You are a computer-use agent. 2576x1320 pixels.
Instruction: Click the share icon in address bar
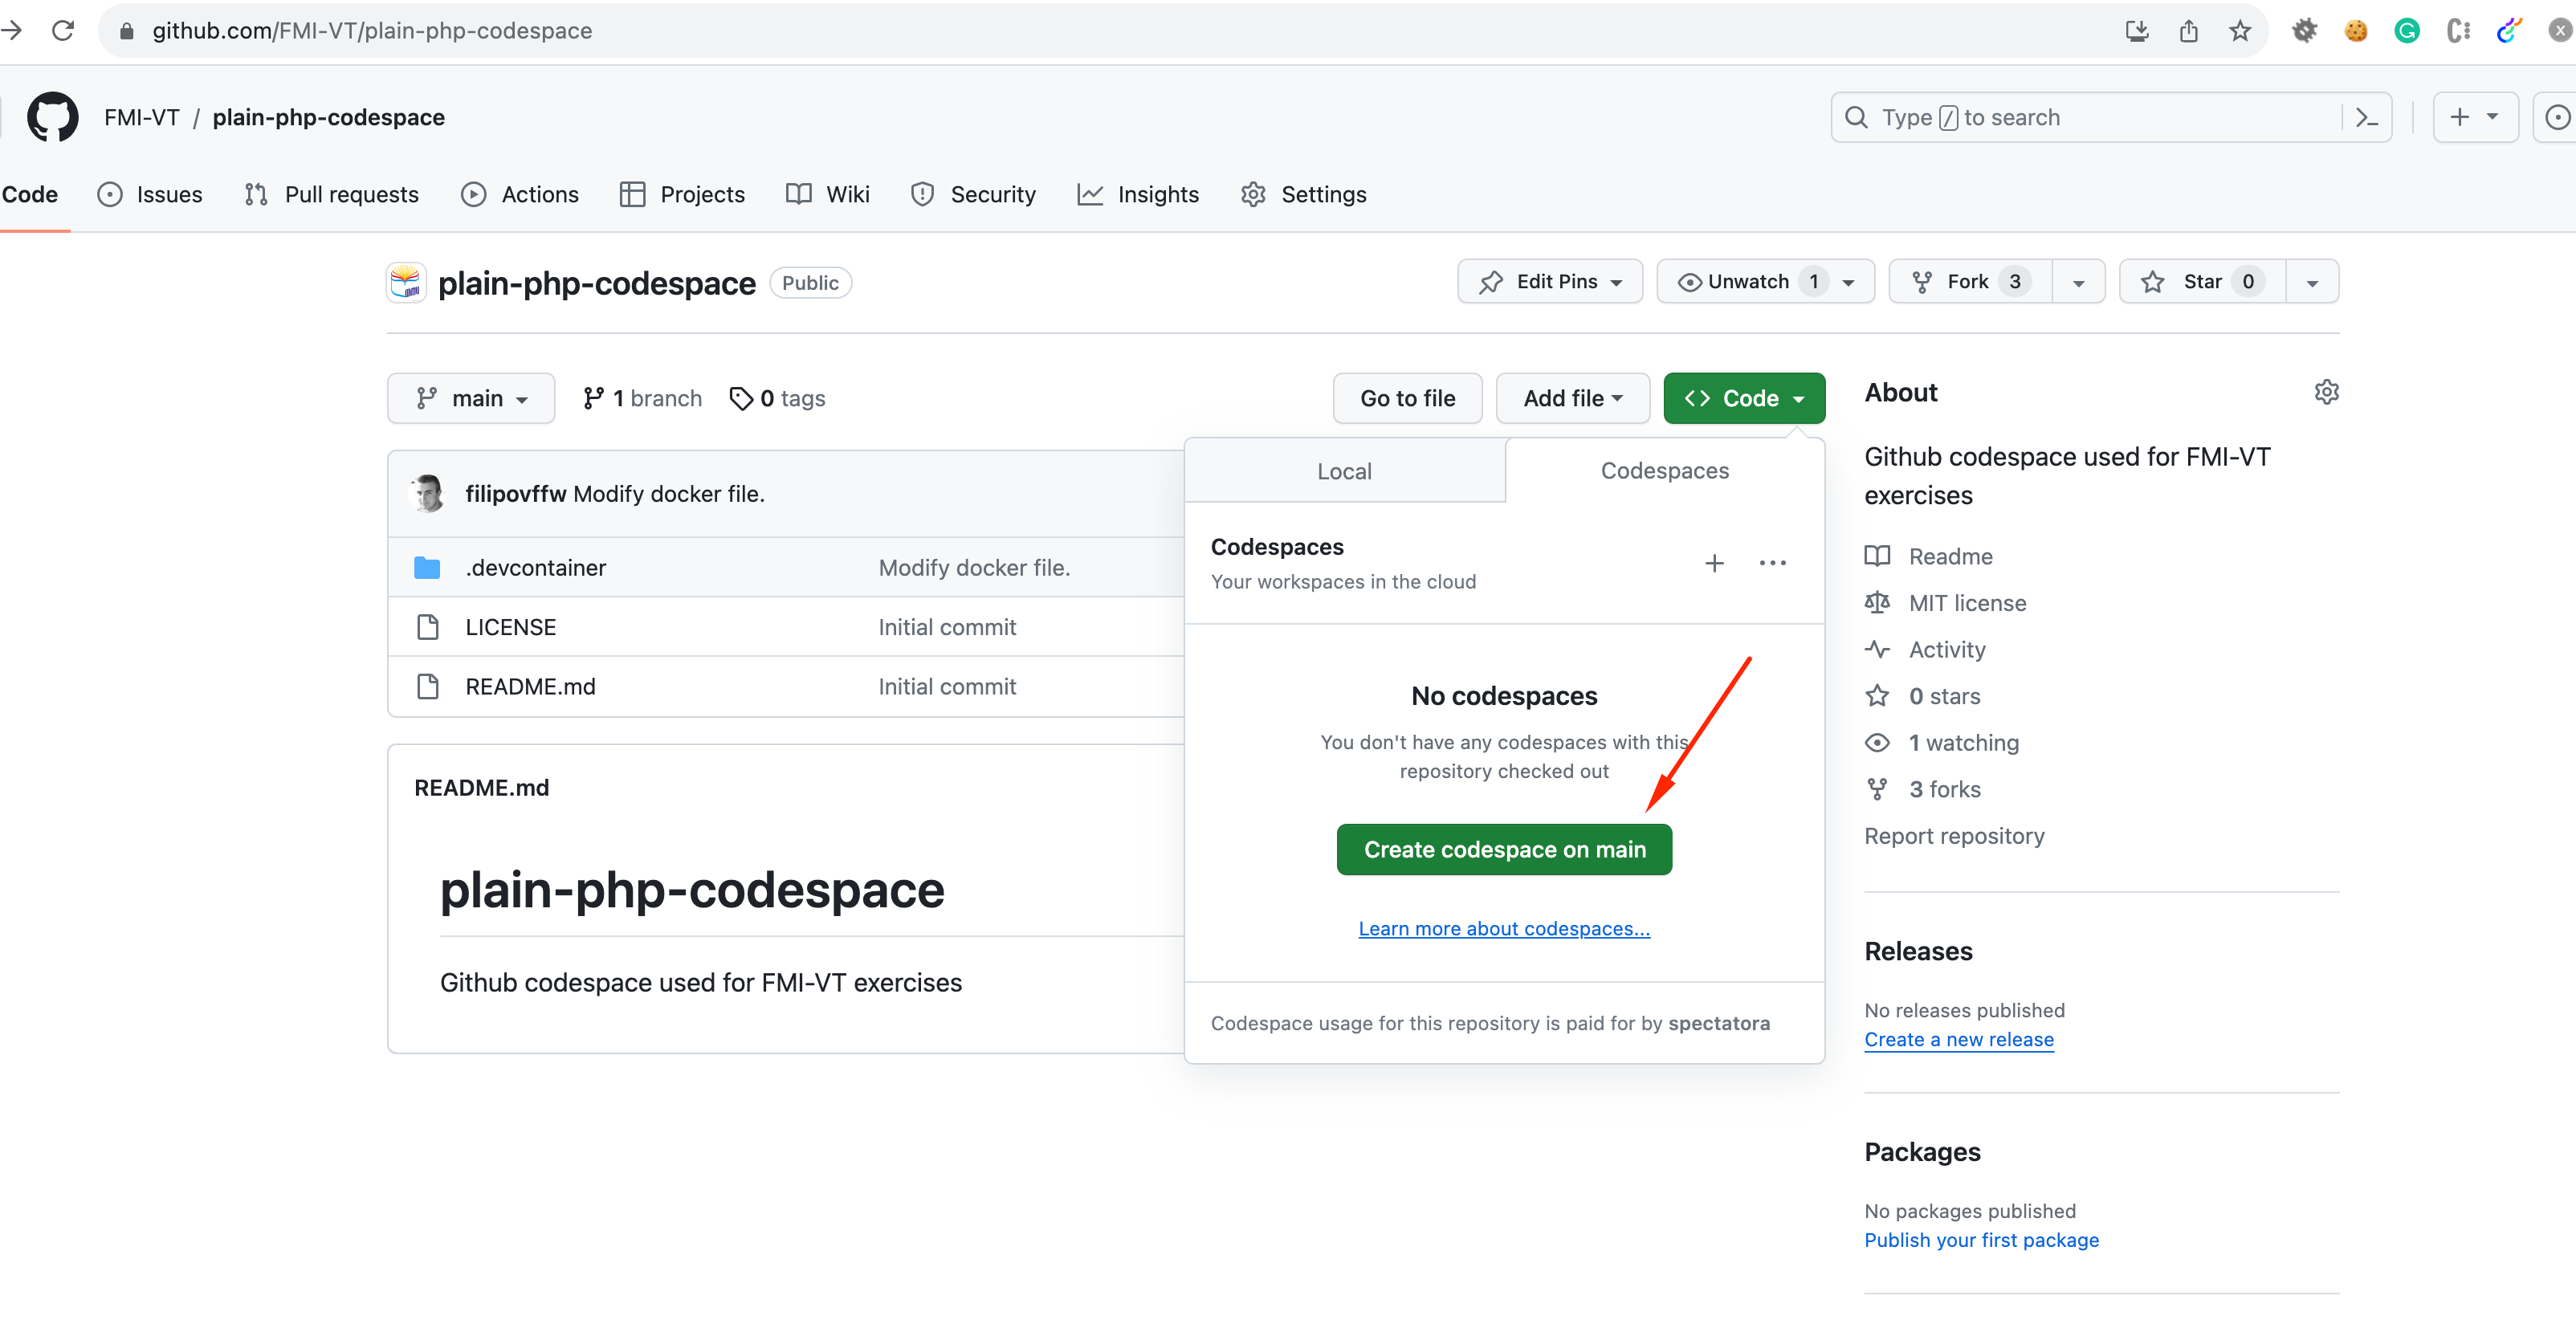point(2188,31)
